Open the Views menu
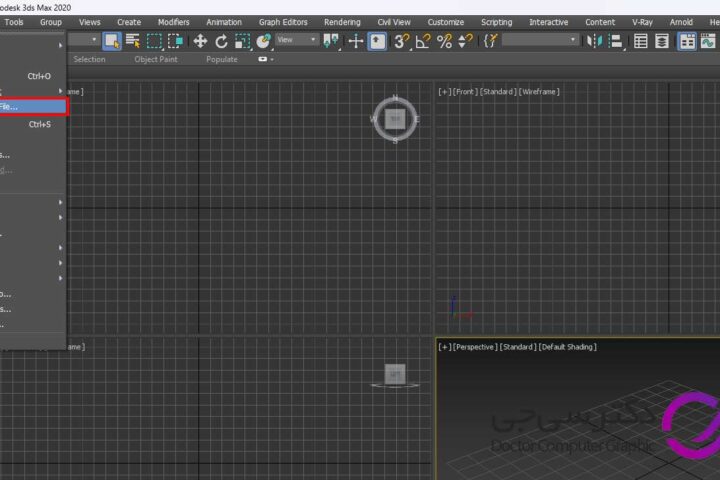 click(90, 22)
